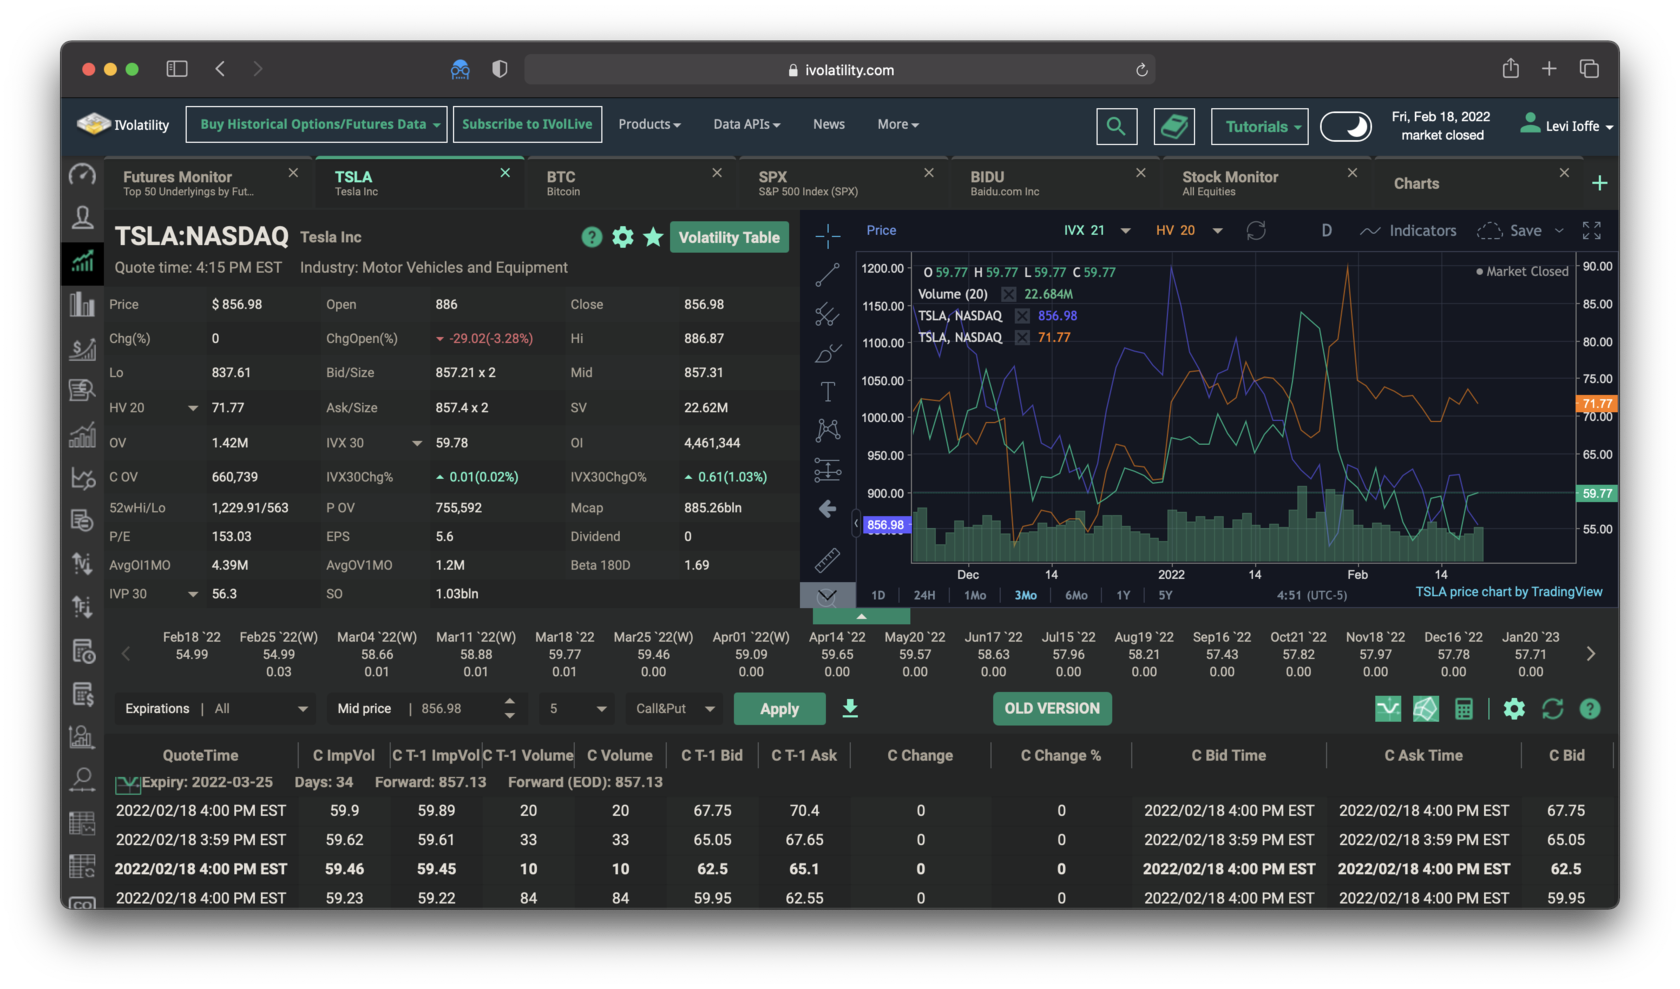Increase Mid price with the up stepper
The image size is (1680, 989).
(510, 702)
